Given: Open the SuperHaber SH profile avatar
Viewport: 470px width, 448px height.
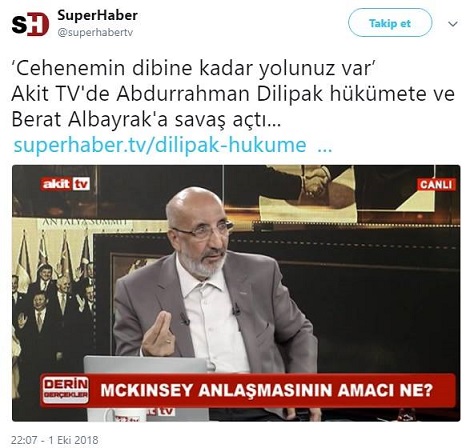Looking at the screenshot, I should [x=30, y=24].
